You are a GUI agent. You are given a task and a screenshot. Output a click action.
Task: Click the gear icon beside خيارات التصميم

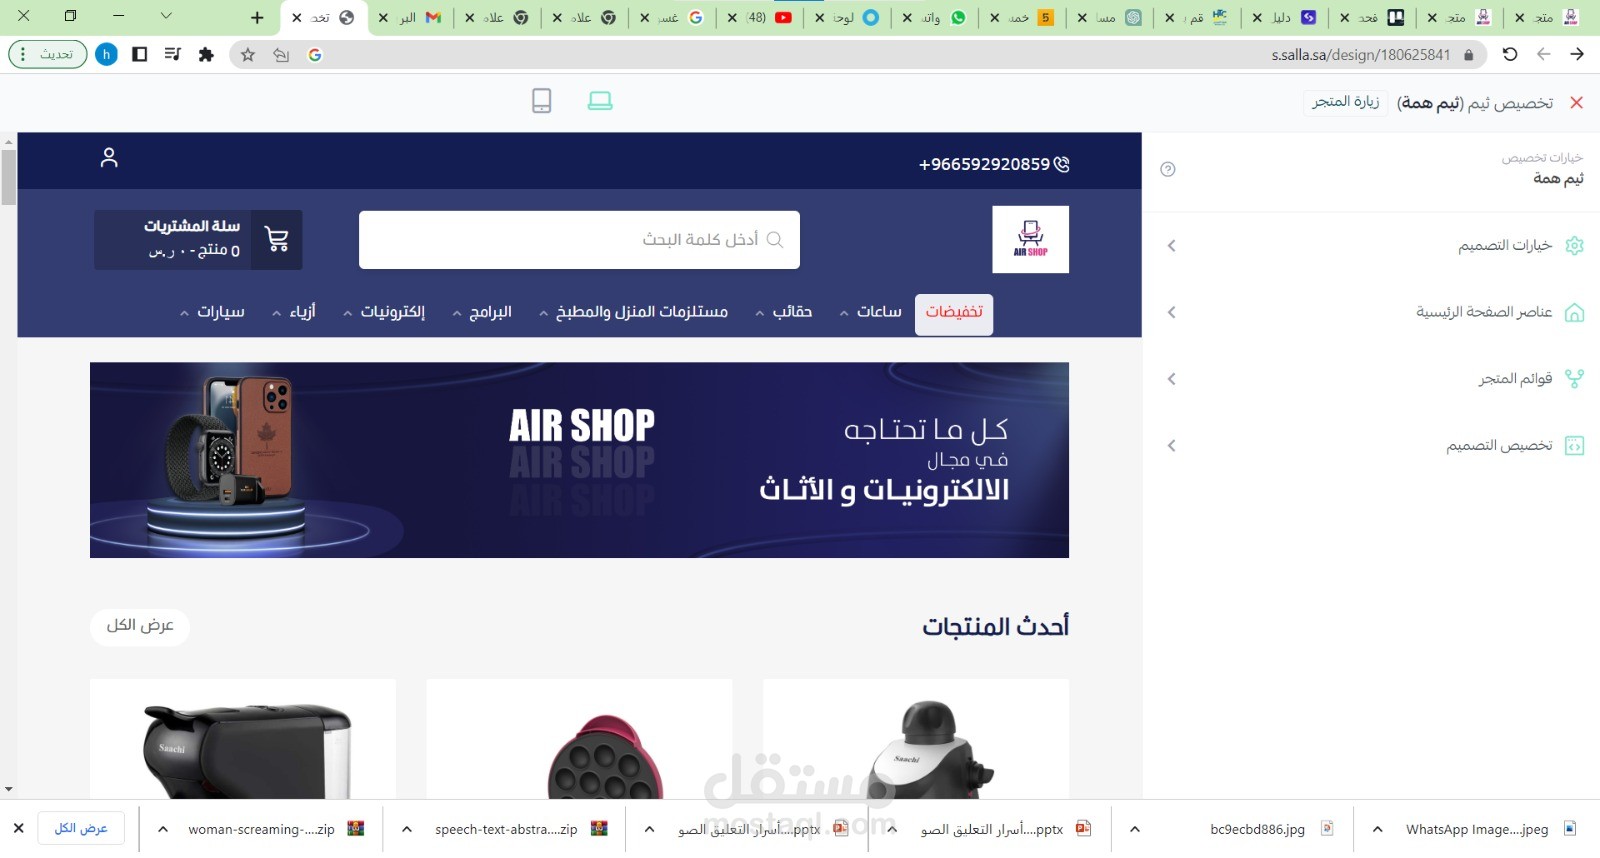pos(1574,246)
